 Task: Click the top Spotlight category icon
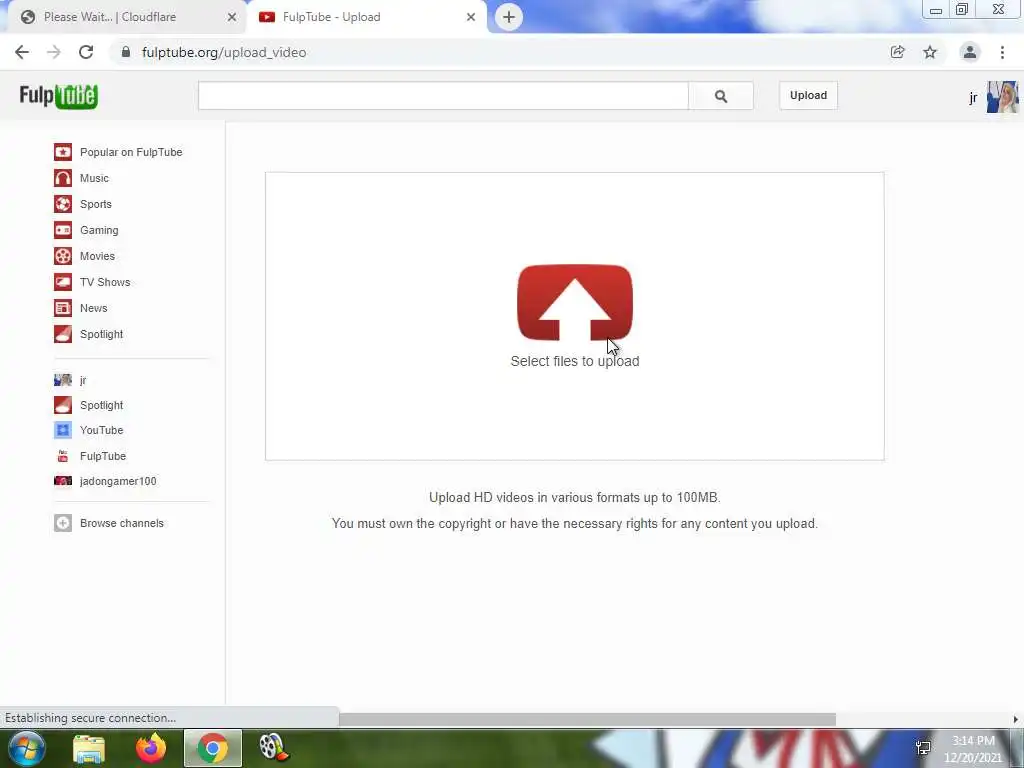point(63,334)
